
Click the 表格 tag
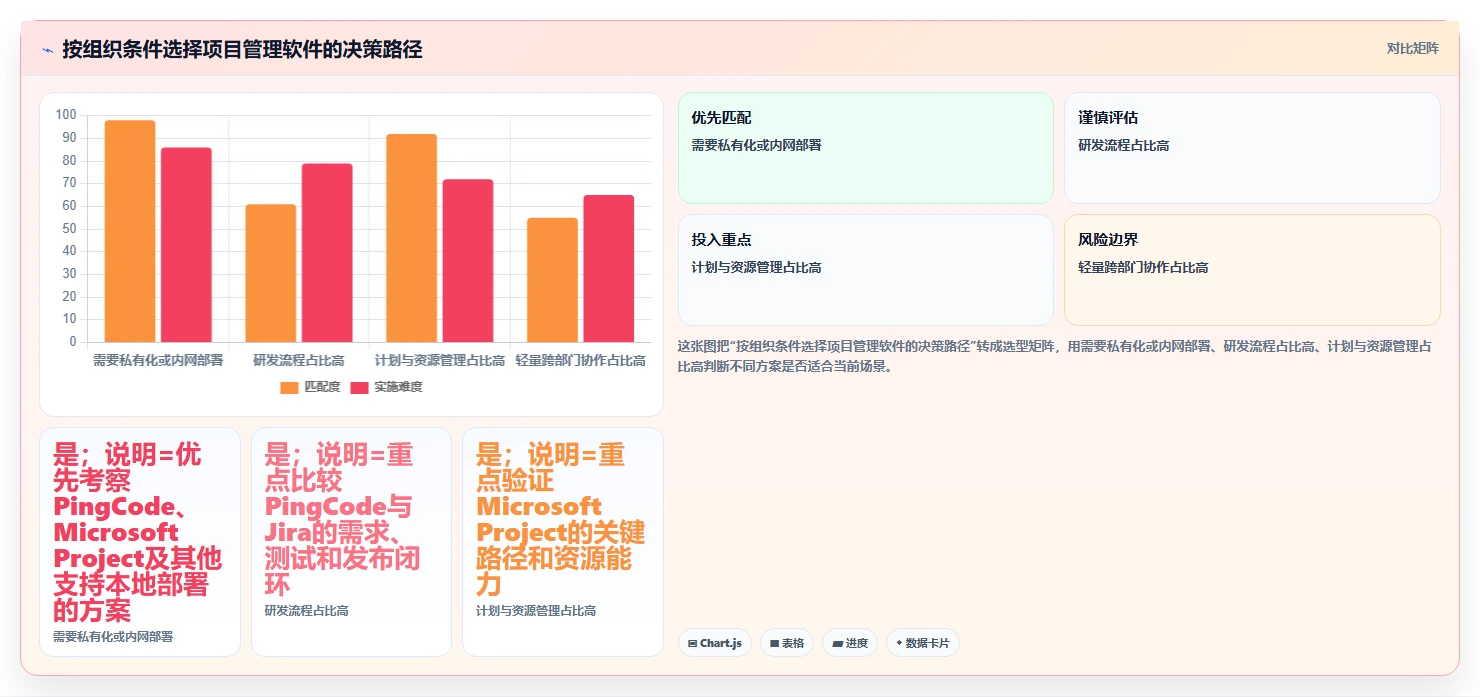coord(787,643)
